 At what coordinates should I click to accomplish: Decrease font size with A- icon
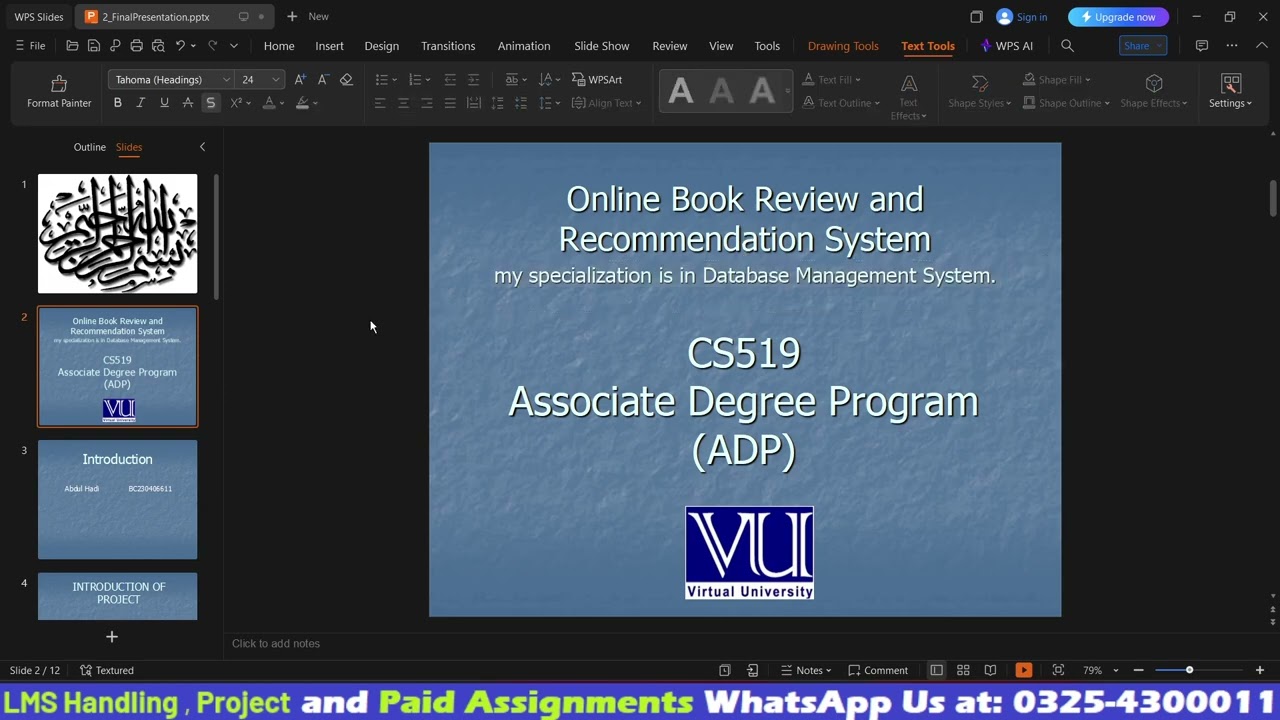[x=323, y=80]
